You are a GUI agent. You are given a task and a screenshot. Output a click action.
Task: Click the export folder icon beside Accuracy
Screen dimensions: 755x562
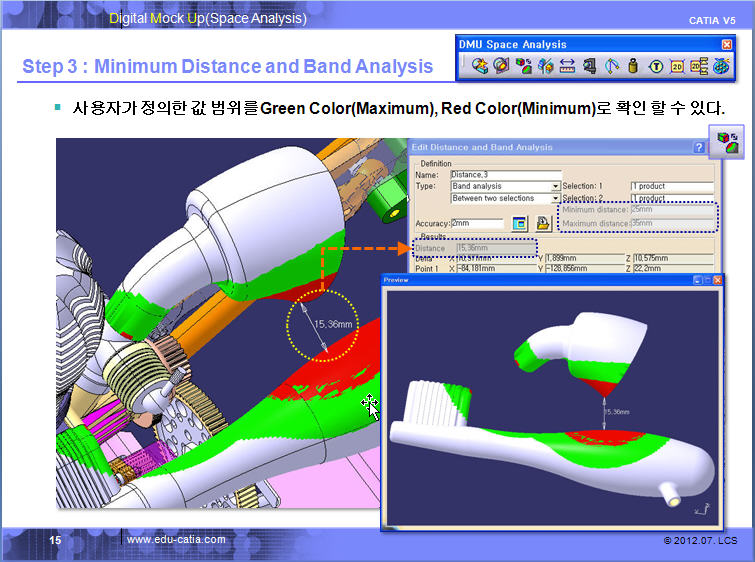543,223
